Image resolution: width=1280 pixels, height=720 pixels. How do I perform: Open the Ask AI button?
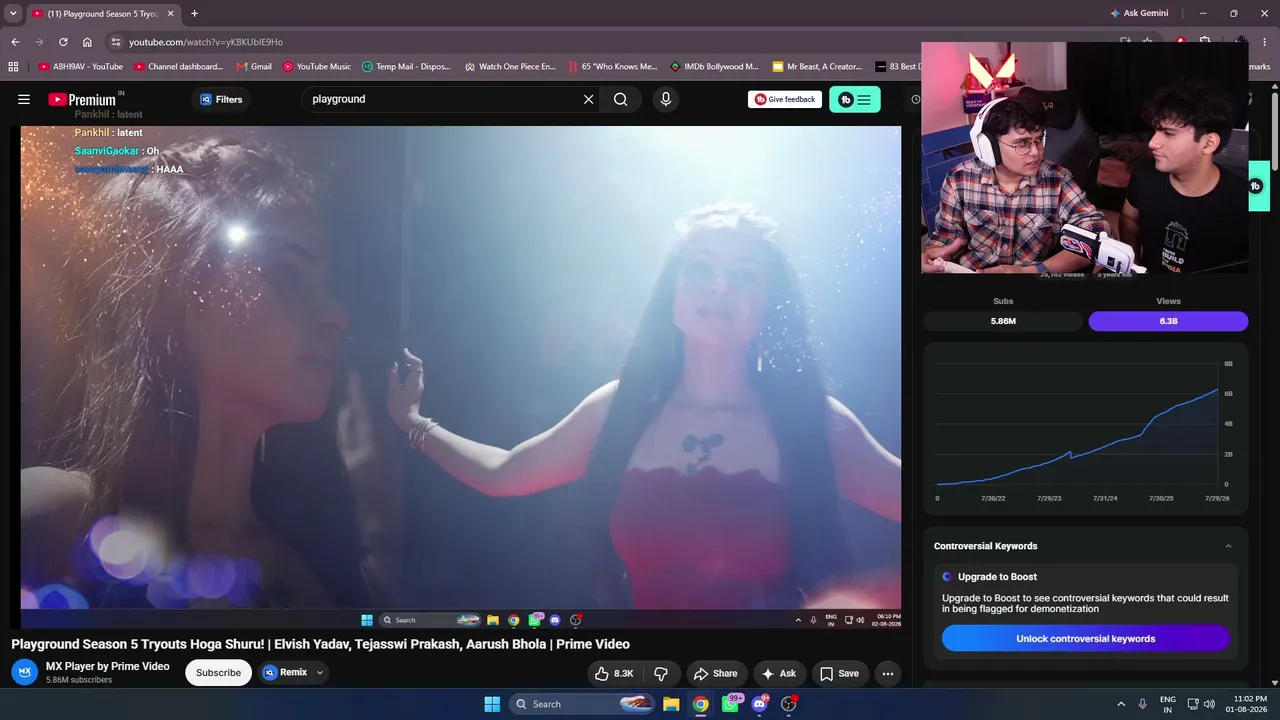pos(779,673)
